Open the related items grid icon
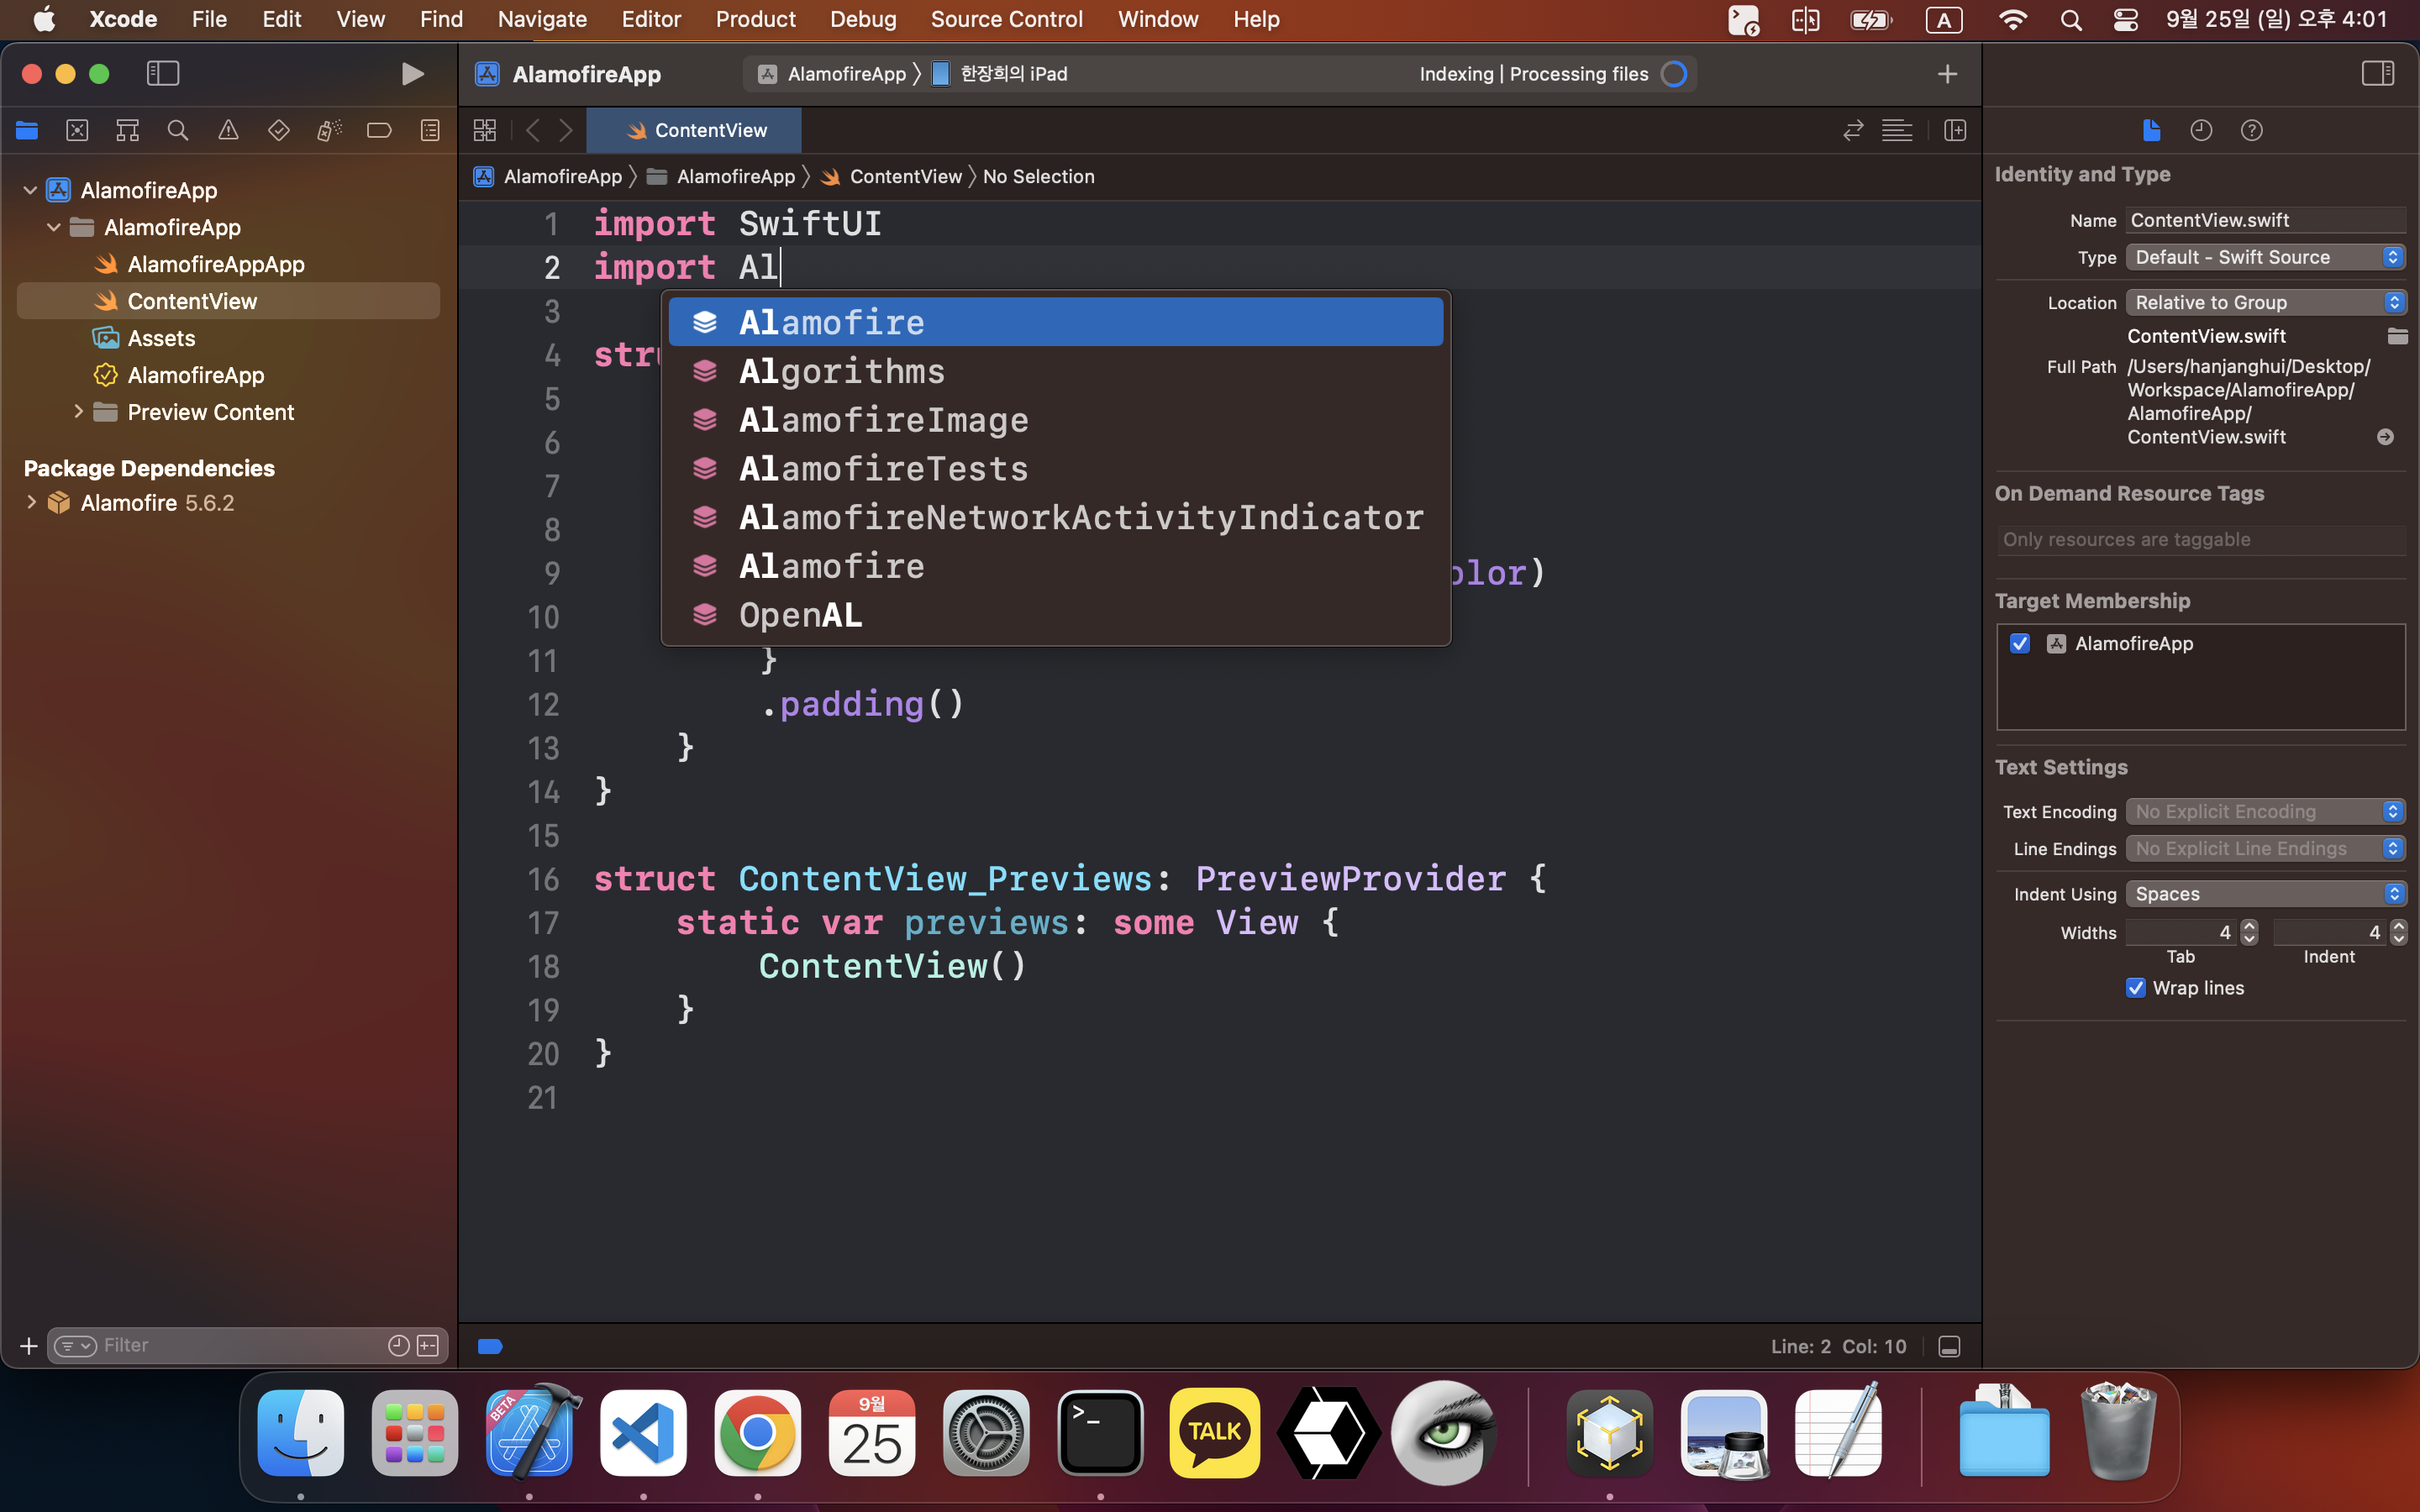 click(485, 130)
